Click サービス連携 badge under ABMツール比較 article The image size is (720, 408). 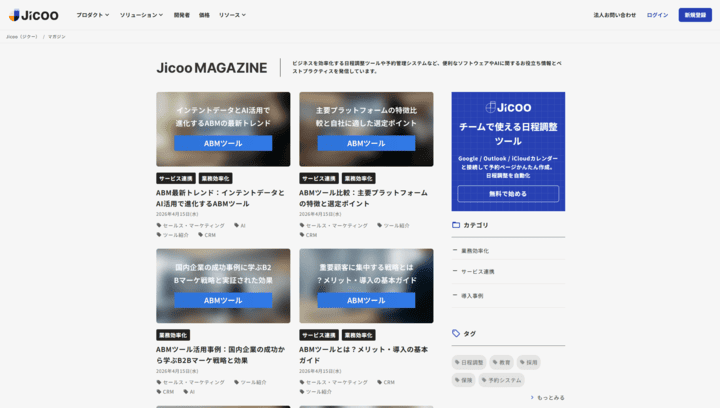tap(319, 179)
